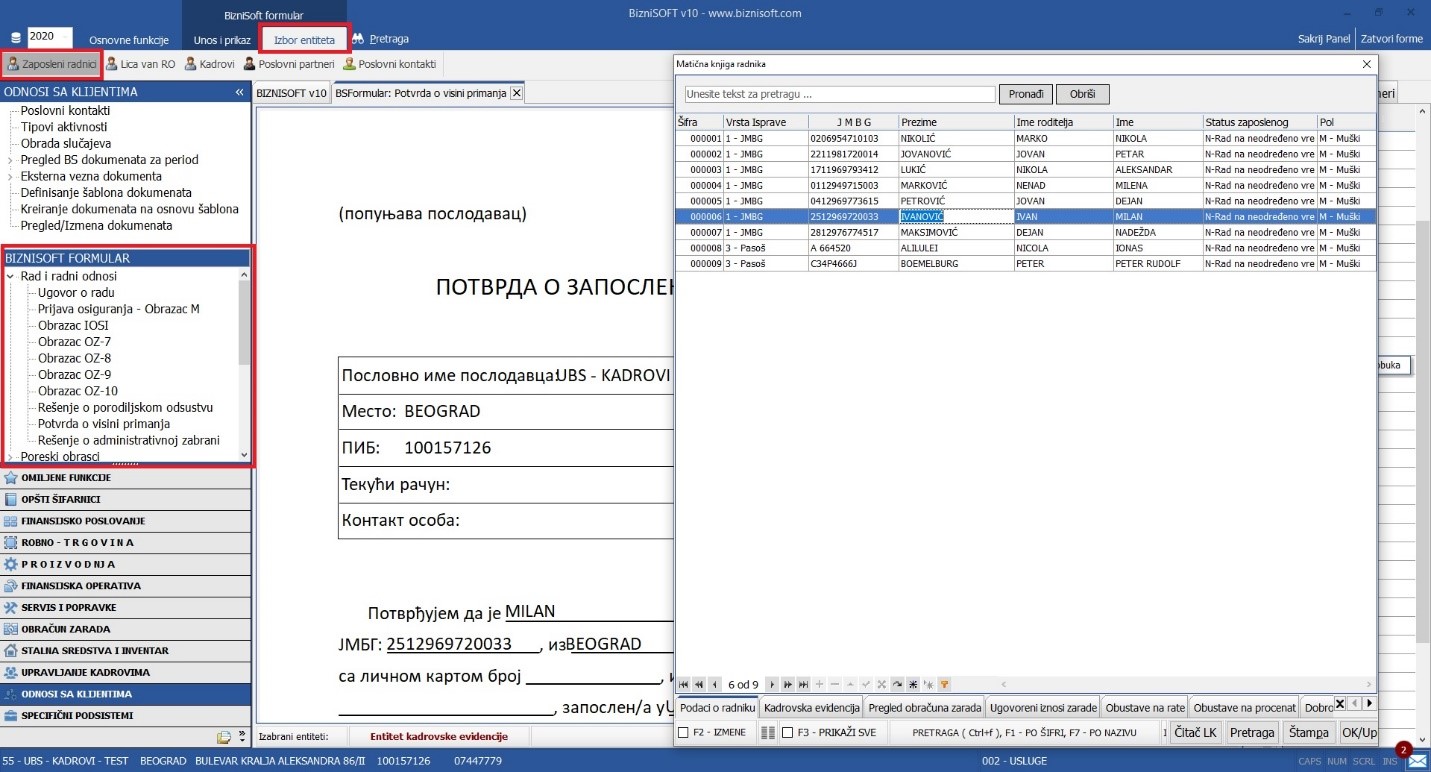Image resolution: width=1431 pixels, height=772 pixels.
Task: Click Sakrij Panel link
Action: coord(1324,40)
